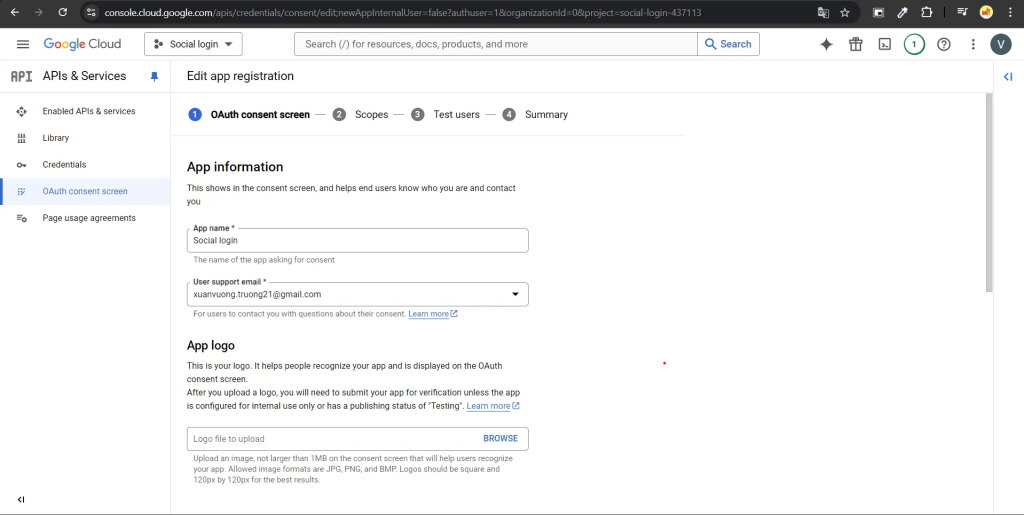Select the Library sidebar item
The image size is (1024, 515).
tap(56, 138)
